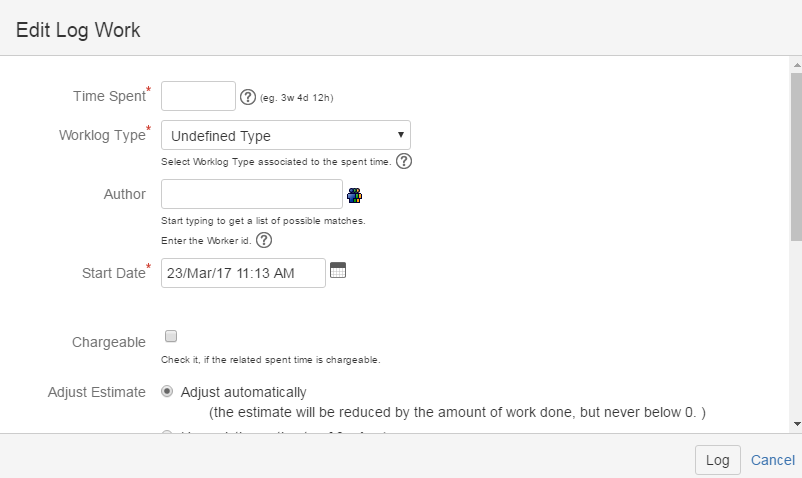Image resolution: width=802 pixels, height=478 pixels.
Task: Click the Start Date field
Action: click(x=243, y=273)
